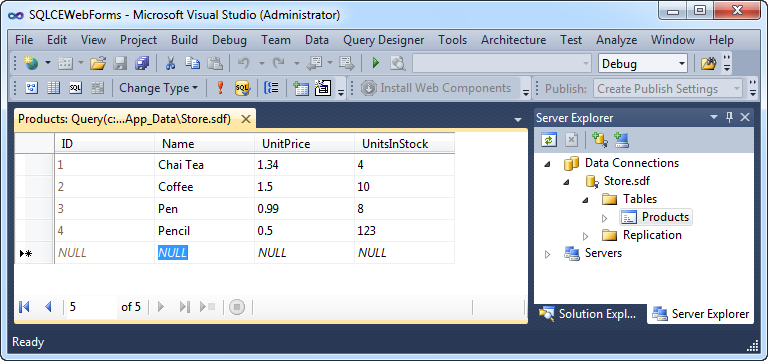The height and width of the screenshot is (361, 768).
Task: Select the Replication folder in tree
Action: coord(652,235)
